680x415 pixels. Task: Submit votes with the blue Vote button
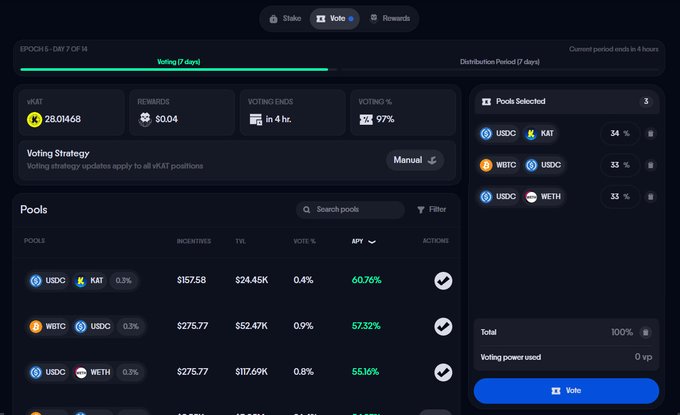click(566, 391)
